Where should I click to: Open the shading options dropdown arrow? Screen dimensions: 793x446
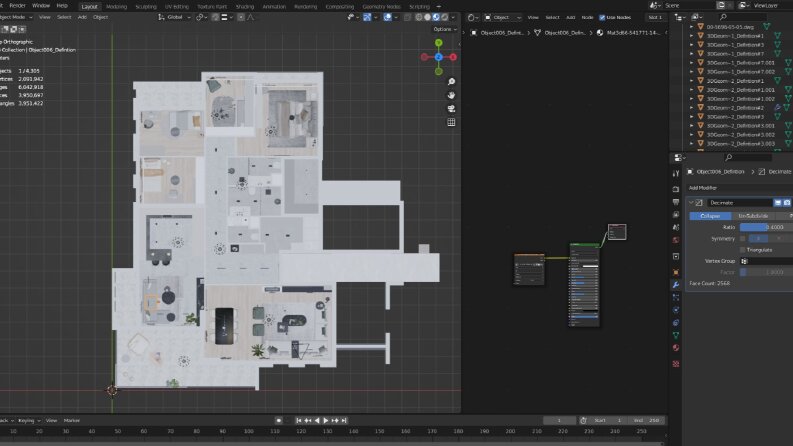453,17
